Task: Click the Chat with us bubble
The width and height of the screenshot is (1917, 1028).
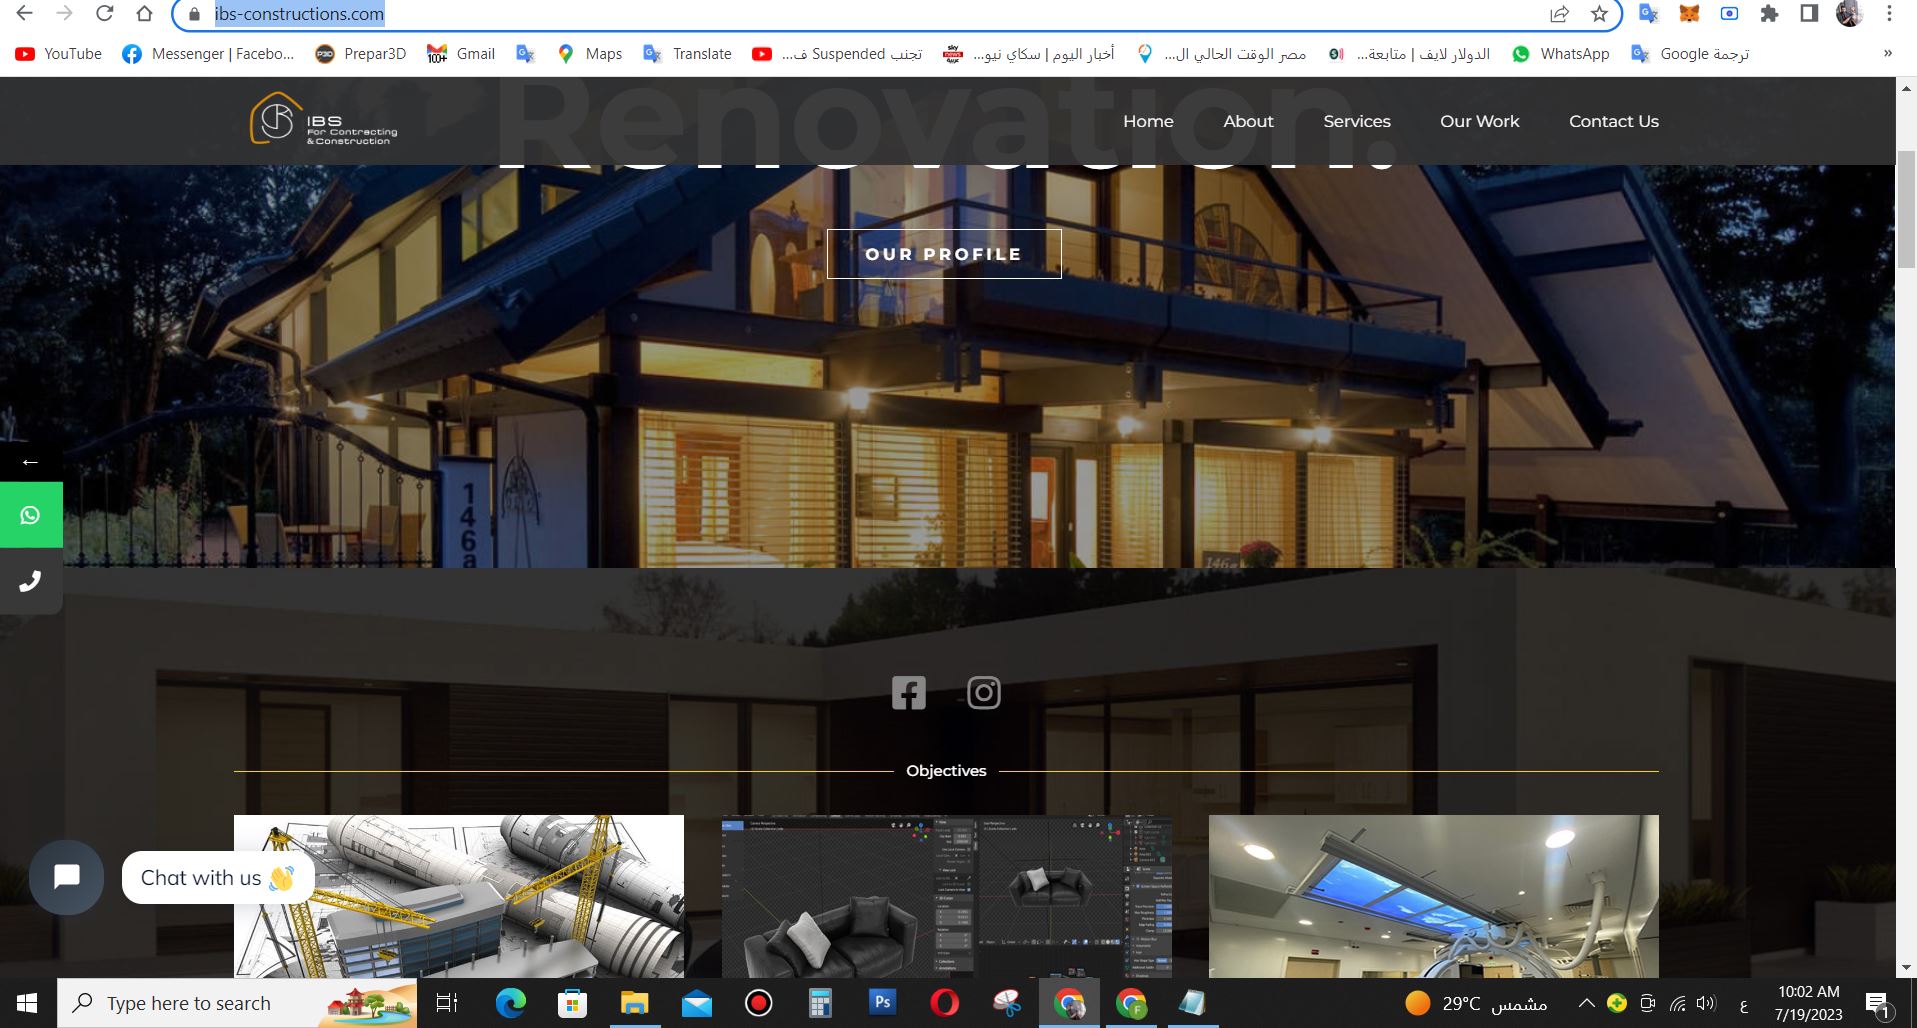Action: tap(217, 878)
